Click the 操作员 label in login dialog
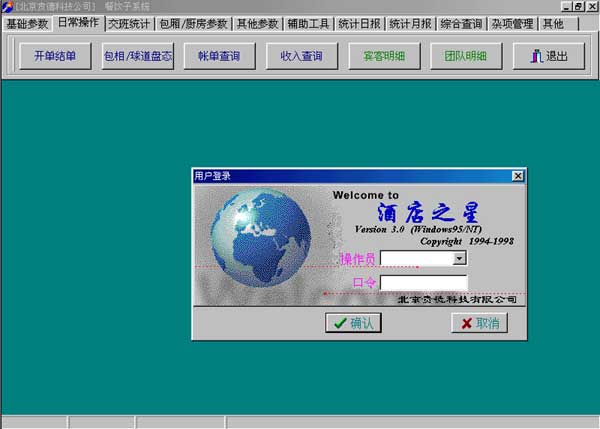This screenshot has height=429, width=600. click(357, 259)
